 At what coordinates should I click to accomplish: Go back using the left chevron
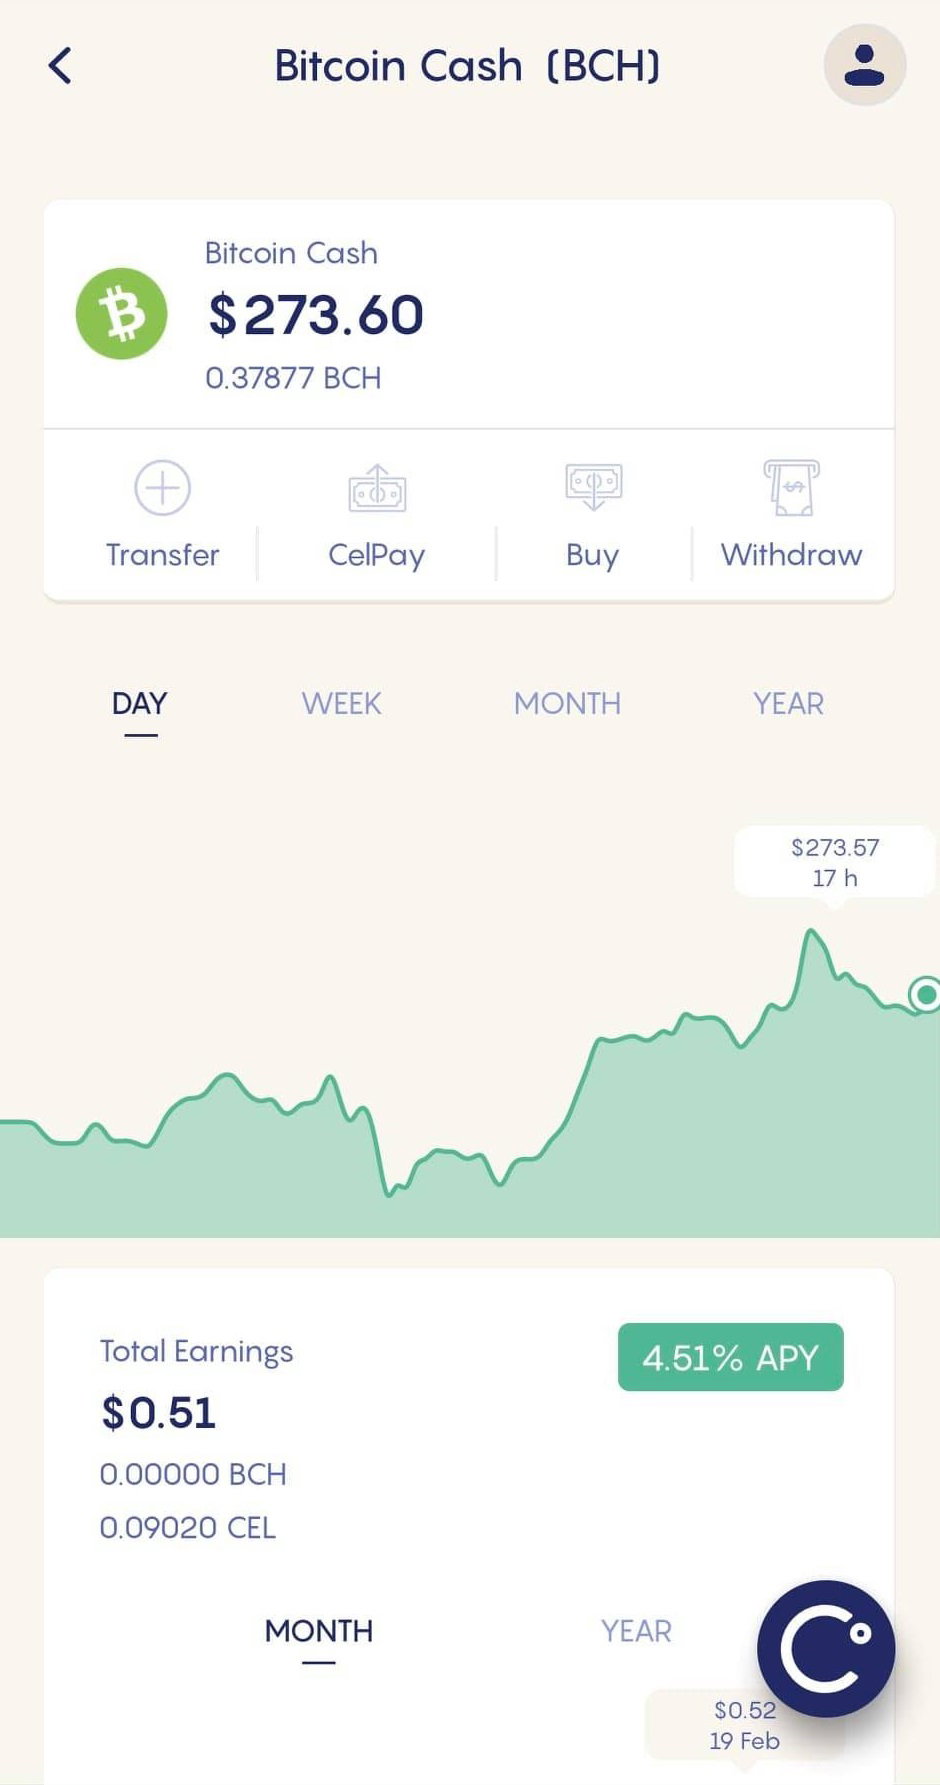[x=60, y=66]
